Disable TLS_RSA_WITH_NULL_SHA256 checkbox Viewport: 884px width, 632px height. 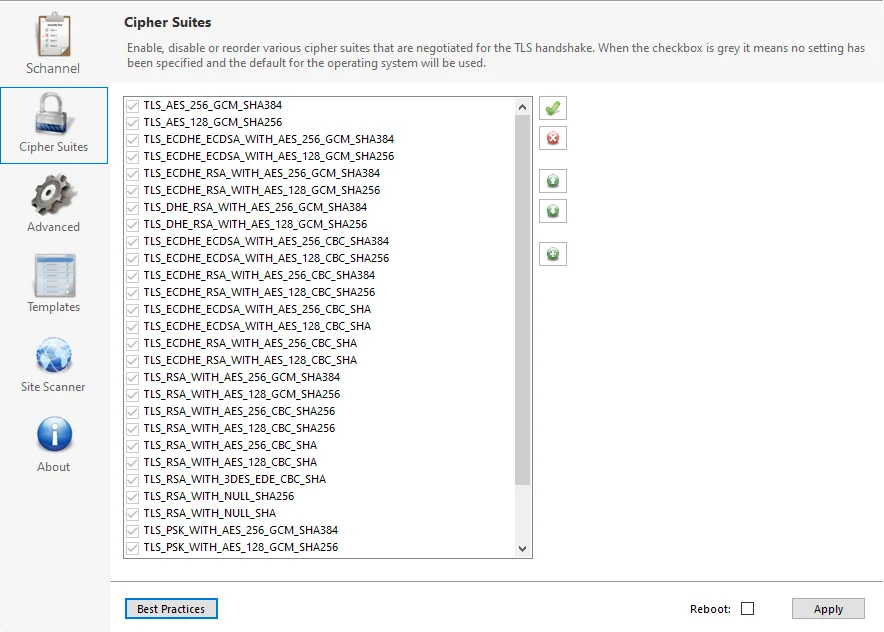[132, 496]
